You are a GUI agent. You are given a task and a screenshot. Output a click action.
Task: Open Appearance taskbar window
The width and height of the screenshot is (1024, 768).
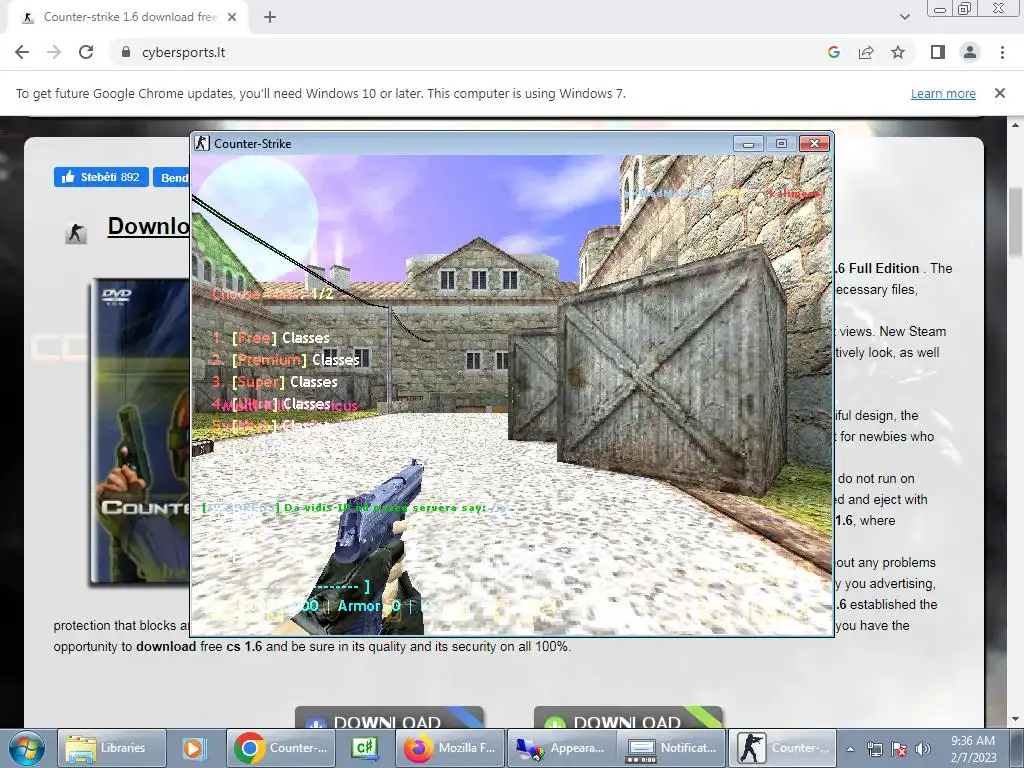click(562, 748)
